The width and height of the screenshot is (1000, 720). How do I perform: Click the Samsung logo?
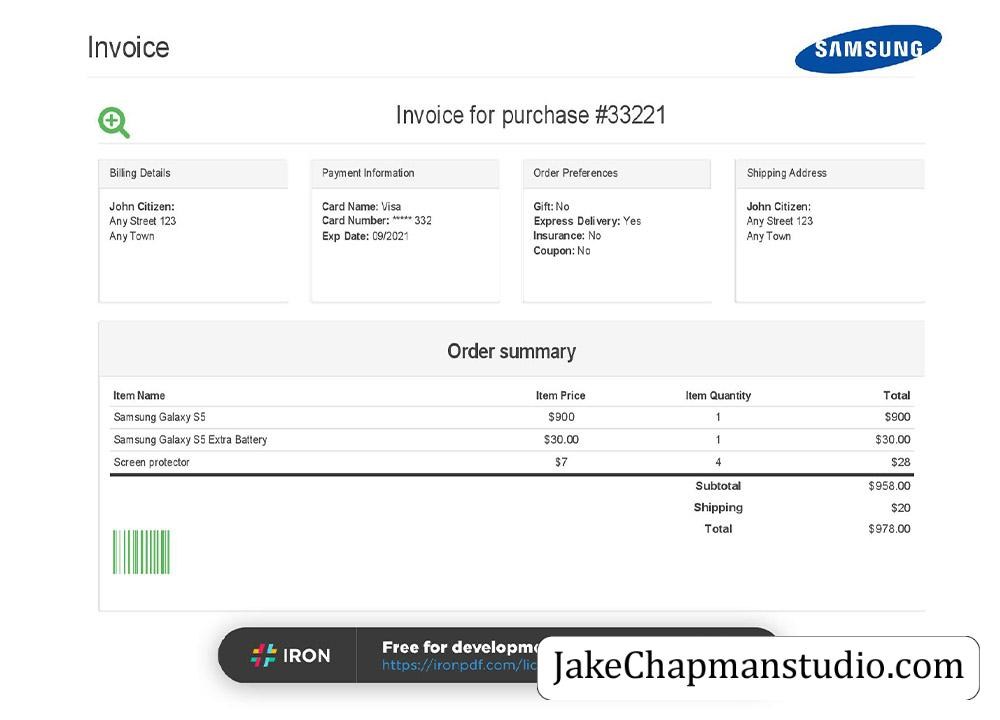click(x=868, y=48)
